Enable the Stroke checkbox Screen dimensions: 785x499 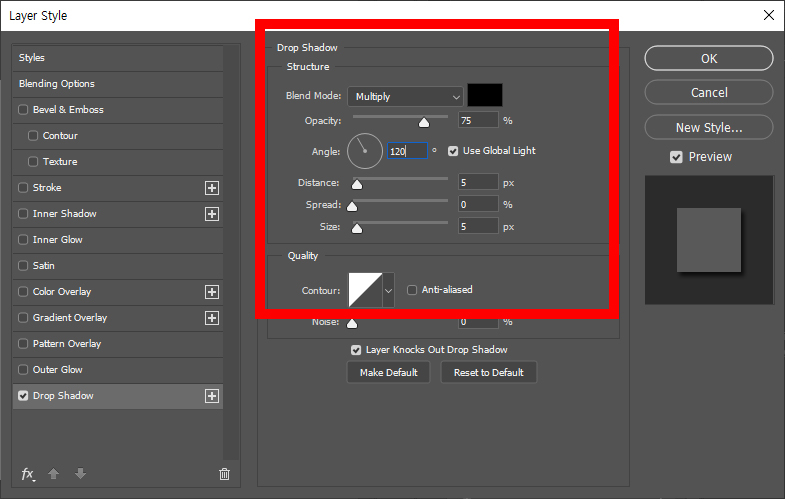coord(23,188)
